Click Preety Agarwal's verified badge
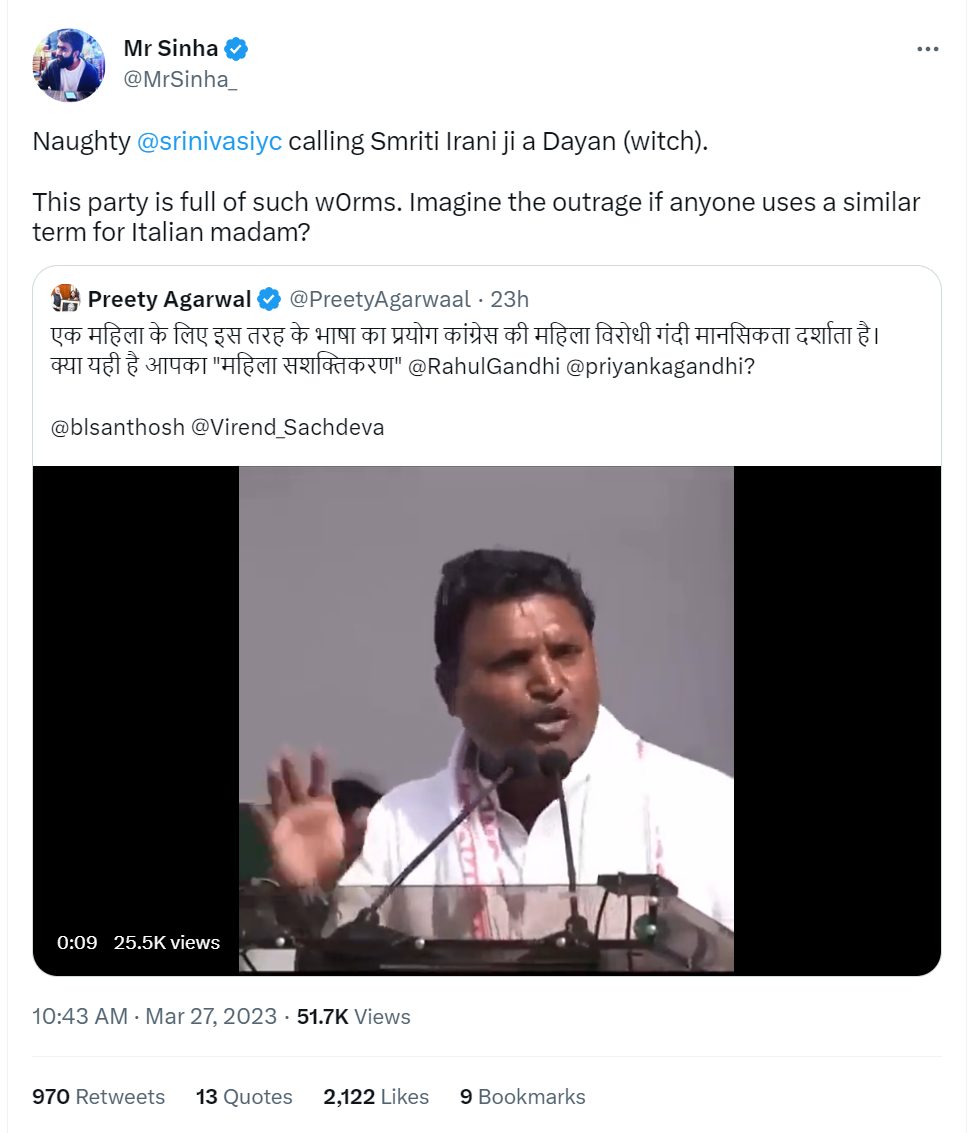 click(x=269, y=299)
